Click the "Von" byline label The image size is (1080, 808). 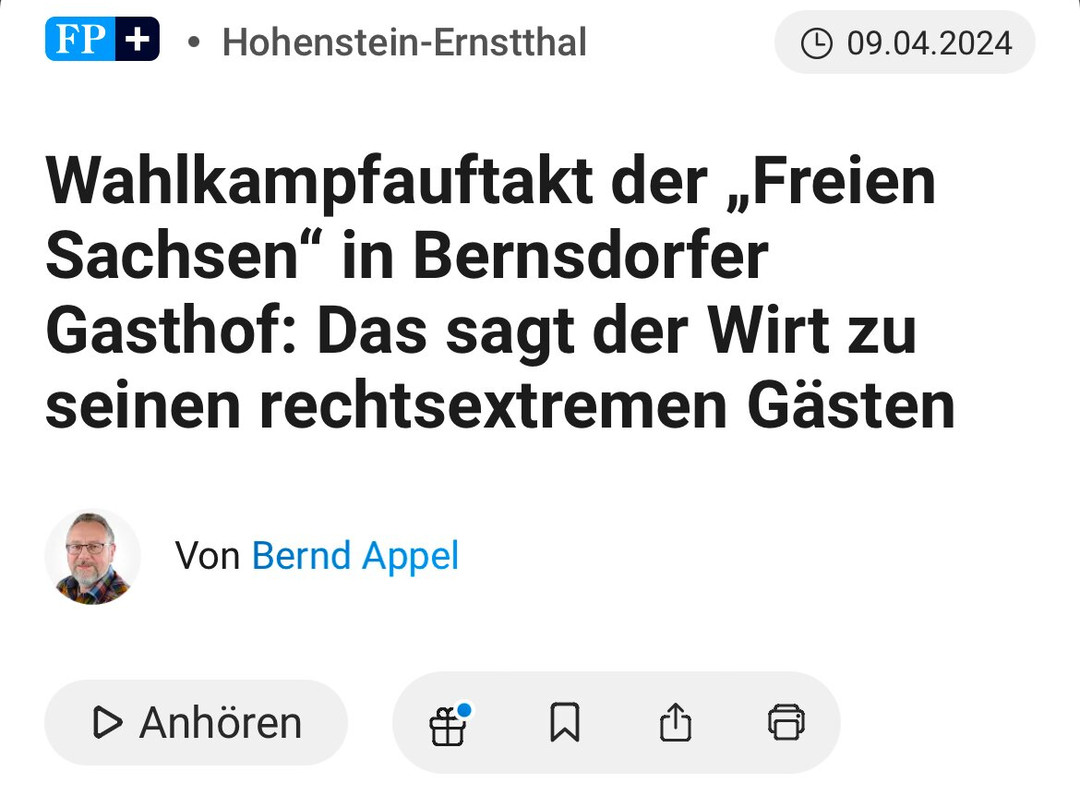pyautogui.click(x=207, y=556)
